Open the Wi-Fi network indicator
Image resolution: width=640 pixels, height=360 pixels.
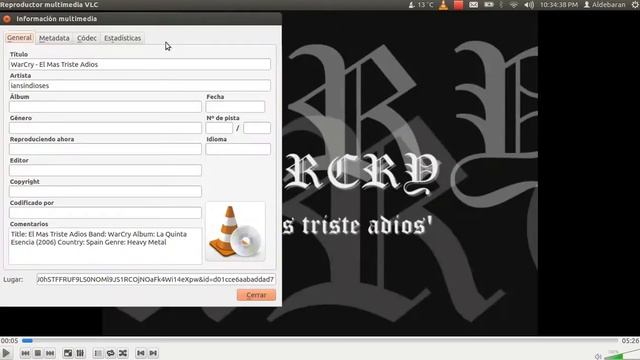coord(514,5)
